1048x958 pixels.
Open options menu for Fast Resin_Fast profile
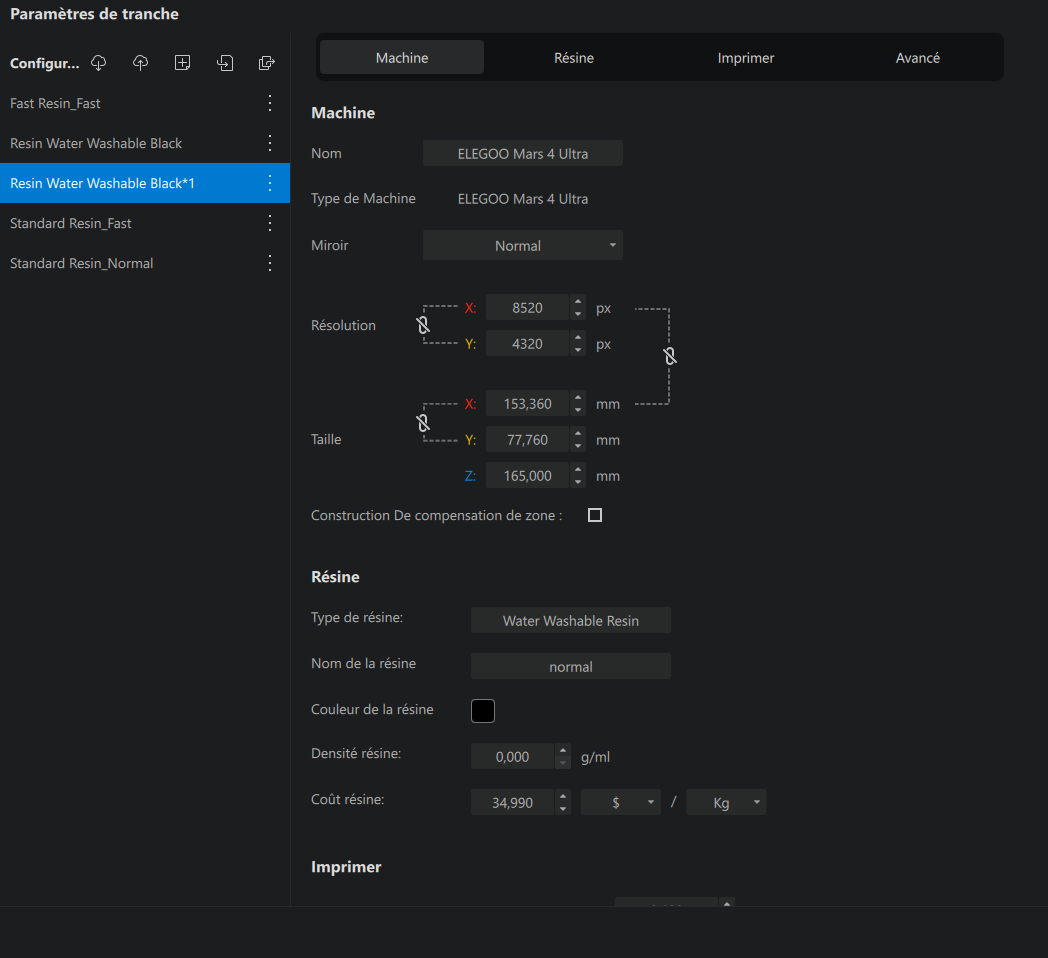click(270, 103)
